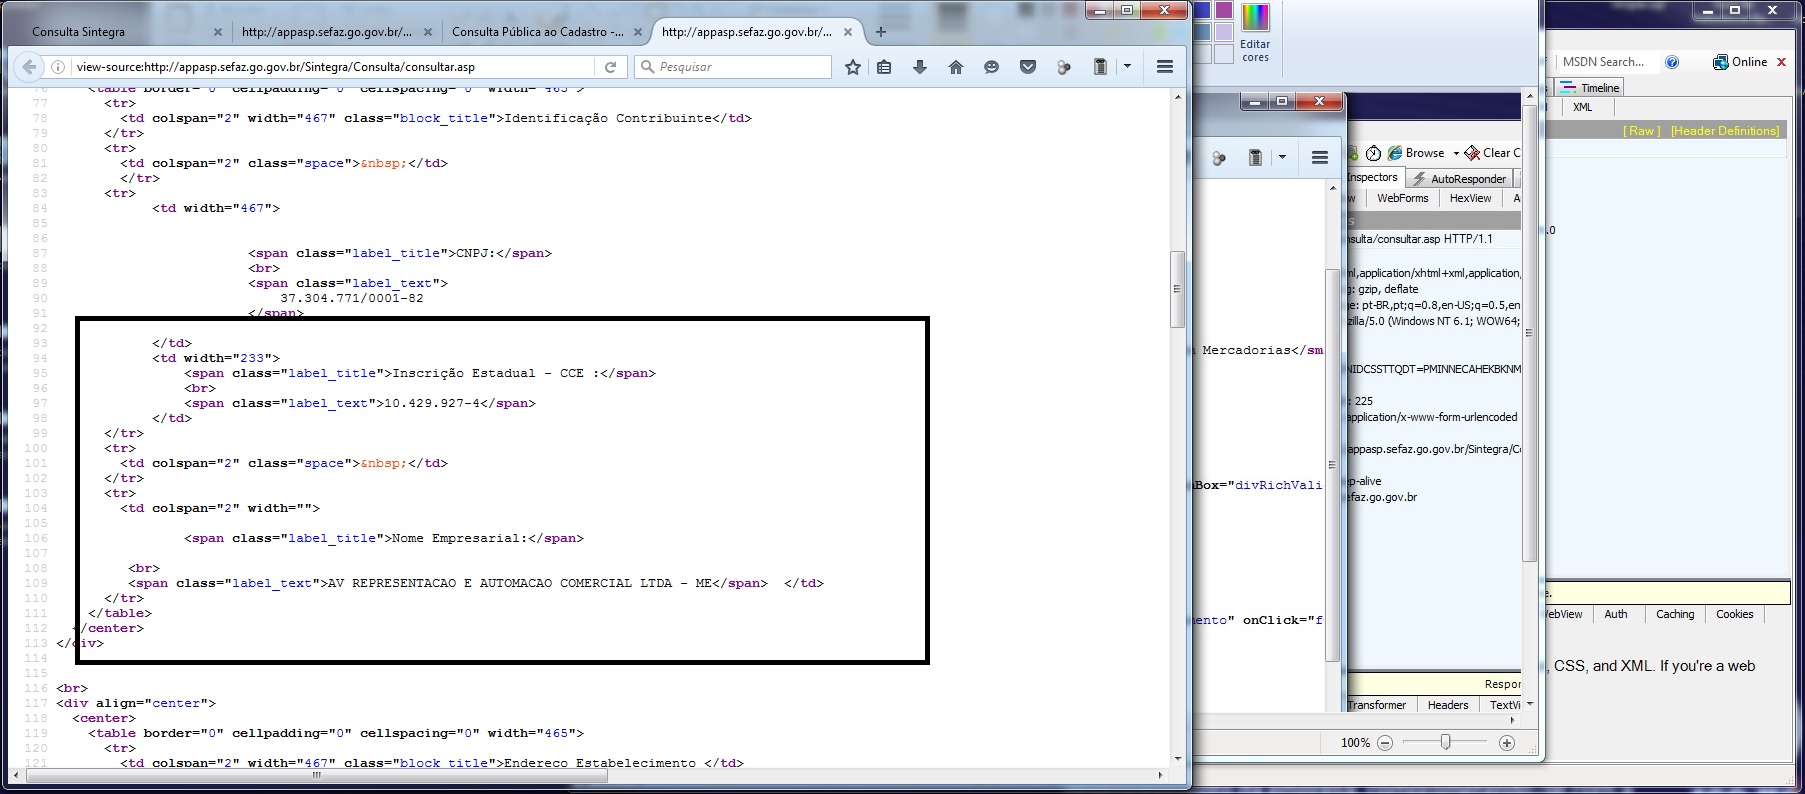Click the three-spheres add-on icon in front Firefox toolbar
The height and width of the screenshot is (794, 1805).
pyautogui.click(x=1064, y=67)
